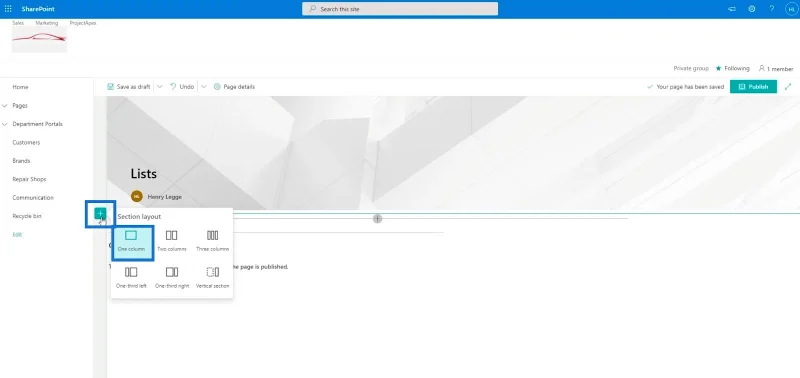Expand the Department Portals chevron
The height and width of the screenshot is (378, 800).
click(5, 124)
